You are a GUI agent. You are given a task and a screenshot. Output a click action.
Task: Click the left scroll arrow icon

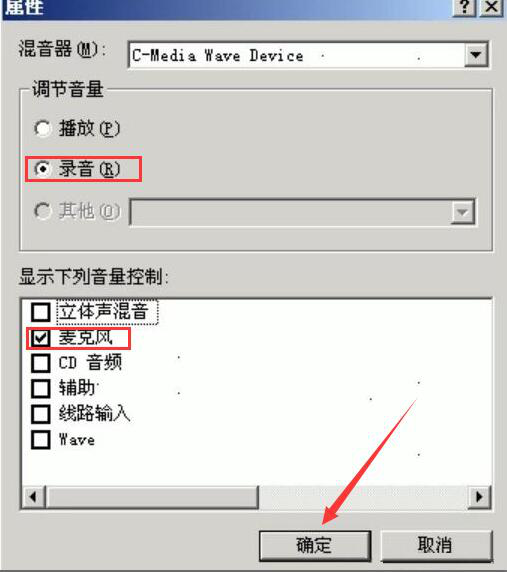coord(34,497)
